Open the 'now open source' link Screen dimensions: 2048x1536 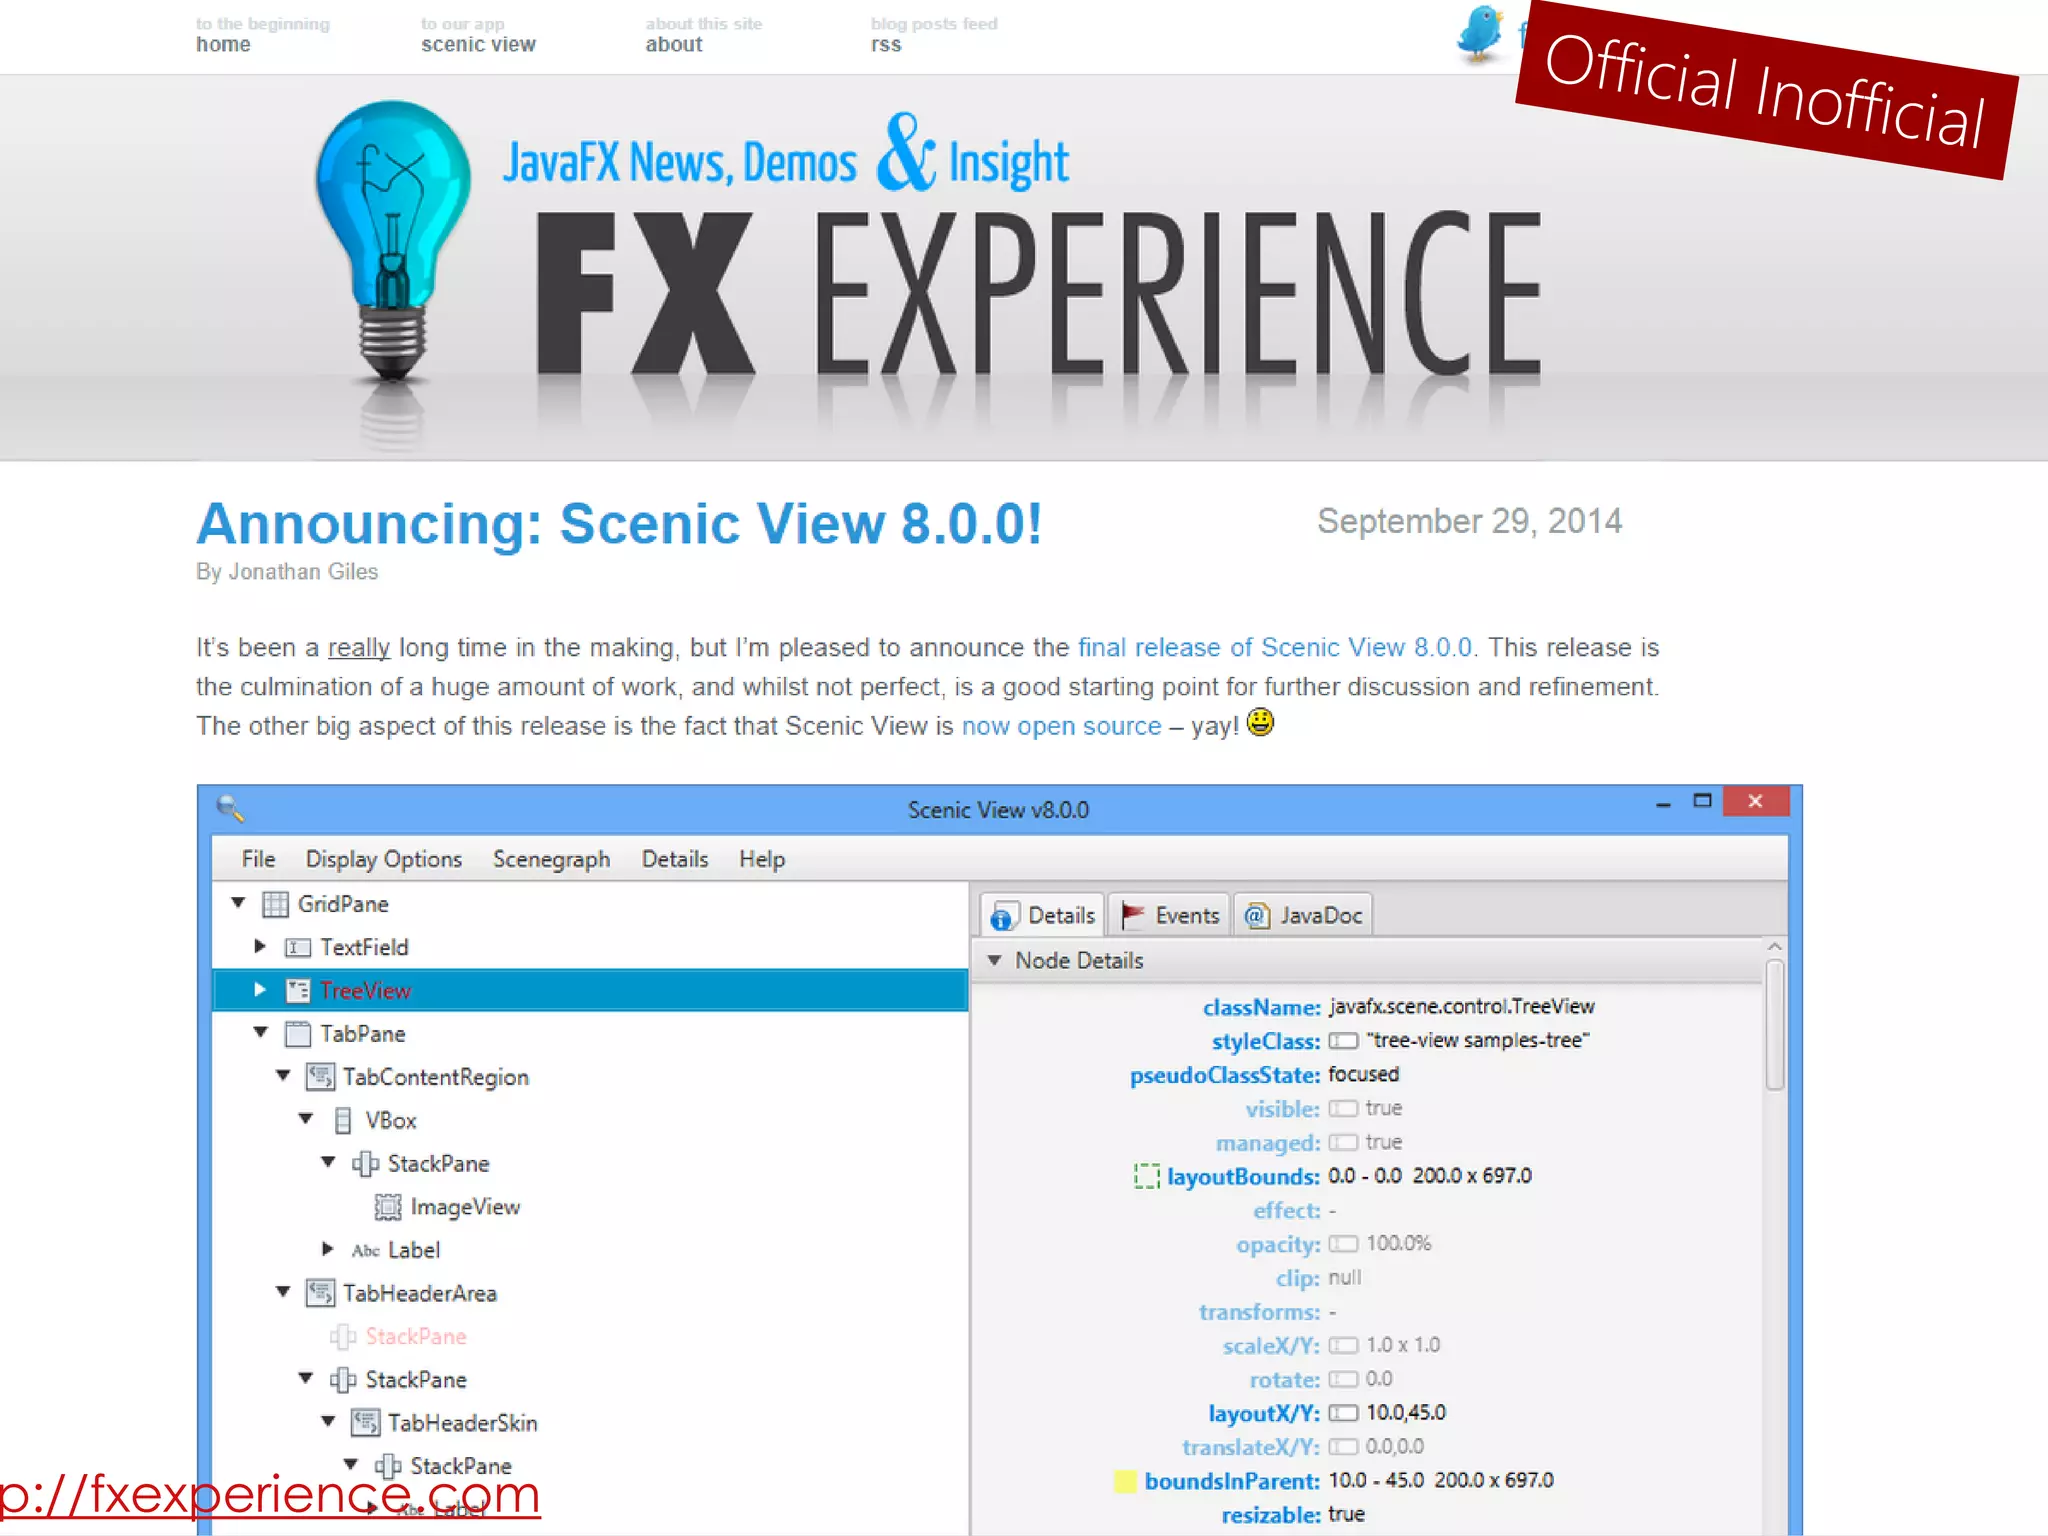point(1061,726)
